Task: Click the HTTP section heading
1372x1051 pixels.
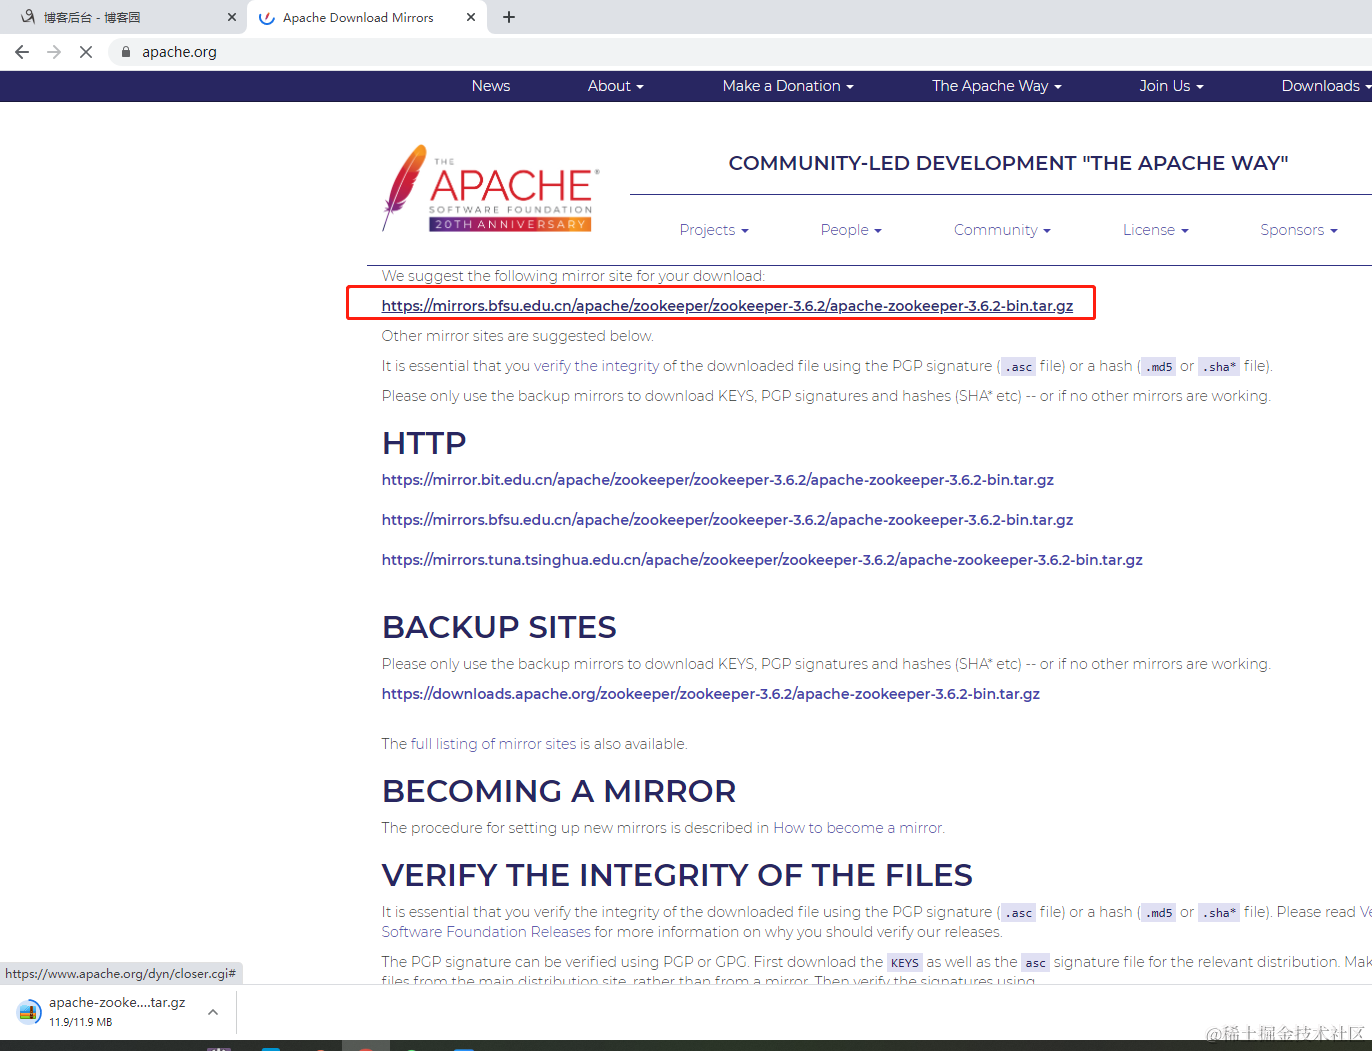Action: (x=424, y=443)
